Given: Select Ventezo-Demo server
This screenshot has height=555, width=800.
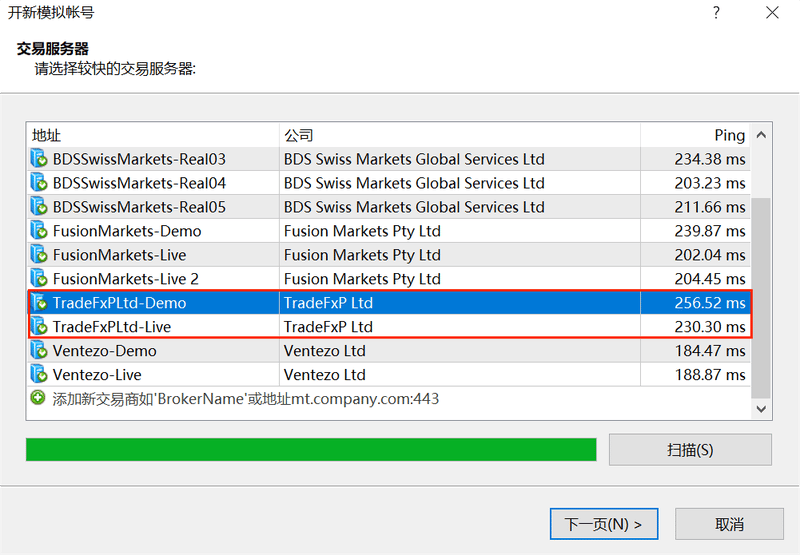Looking at the screenshot, I should coord(389,350).
